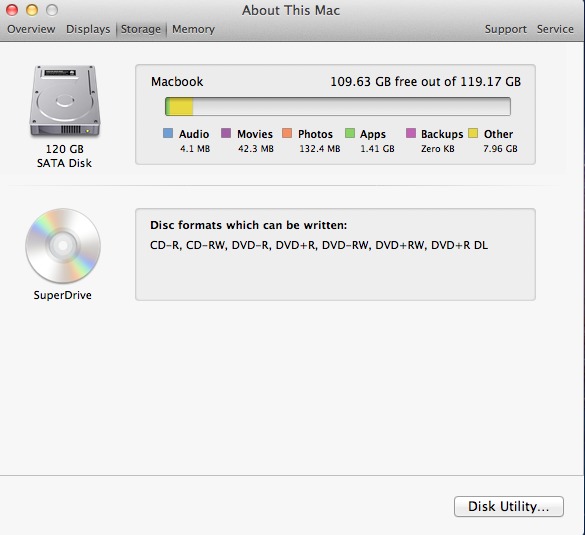Open the Service link

555,29
